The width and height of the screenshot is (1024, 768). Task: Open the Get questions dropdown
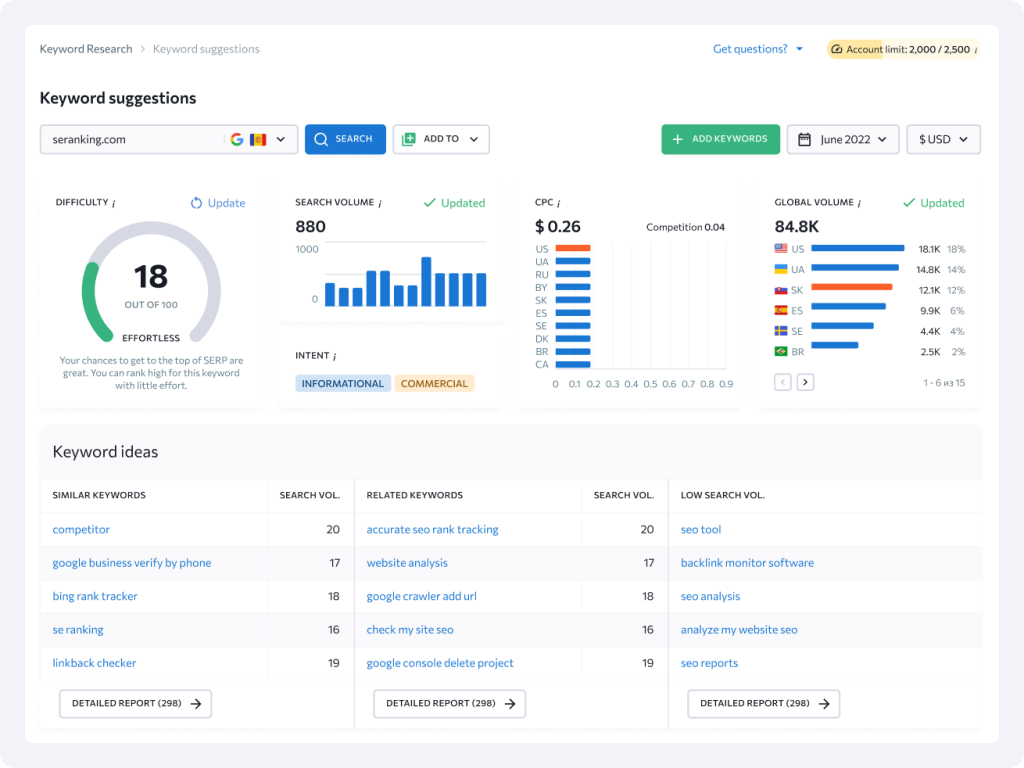click(x=757, y=48)
